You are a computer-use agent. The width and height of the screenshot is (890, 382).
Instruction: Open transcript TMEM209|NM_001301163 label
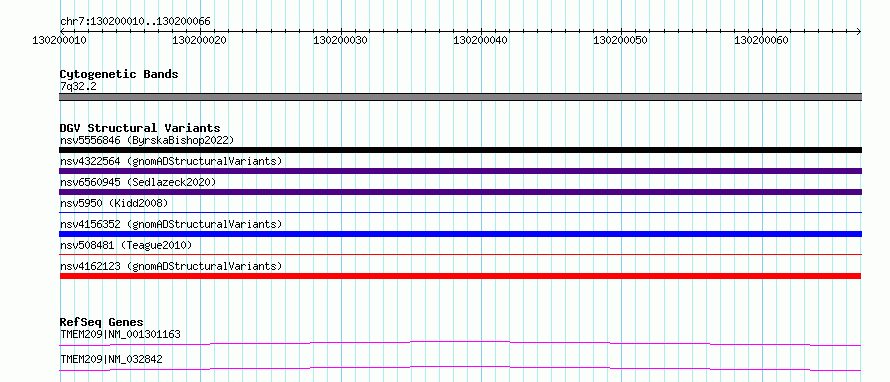point(120,334)
